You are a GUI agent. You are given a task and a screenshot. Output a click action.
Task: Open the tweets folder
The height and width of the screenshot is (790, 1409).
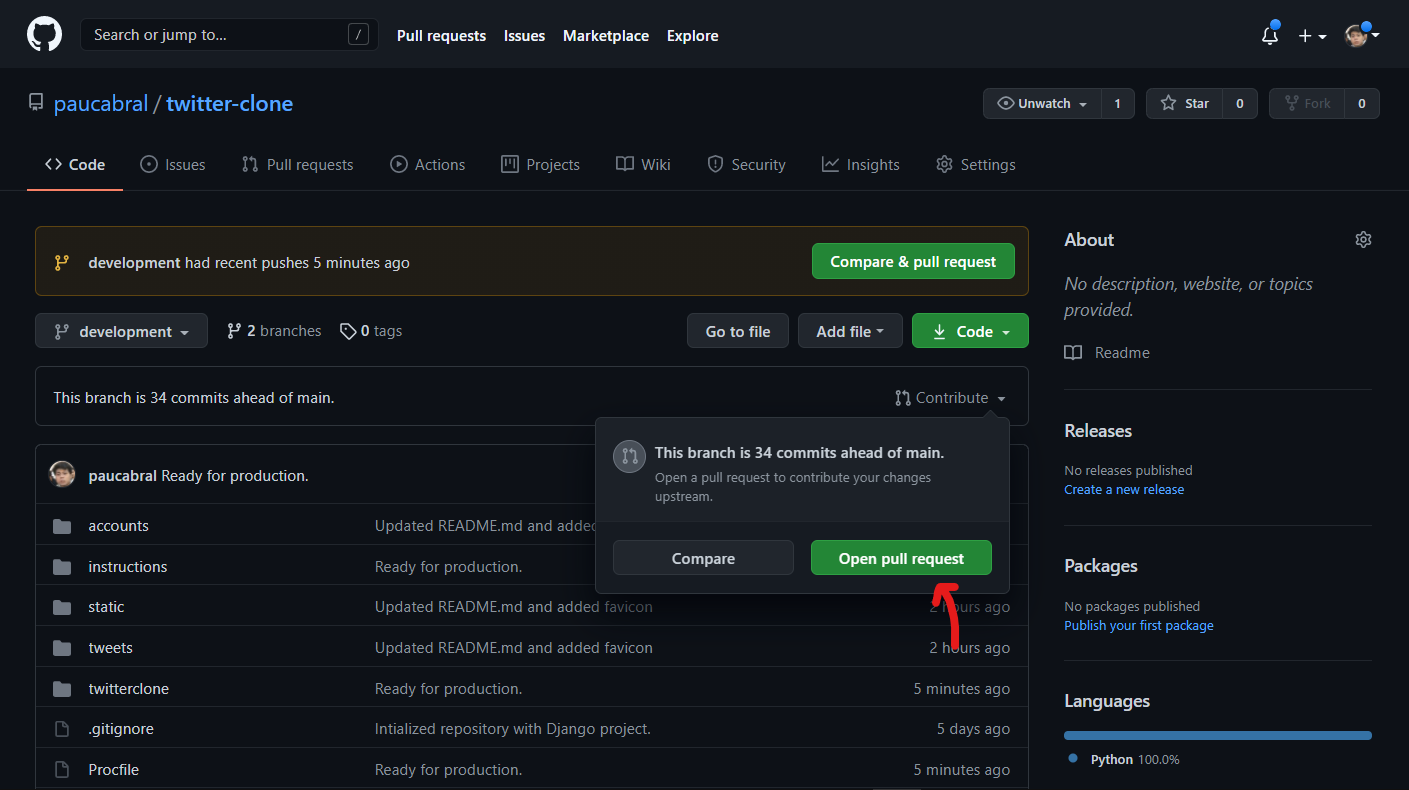click(x=110, y=648)
